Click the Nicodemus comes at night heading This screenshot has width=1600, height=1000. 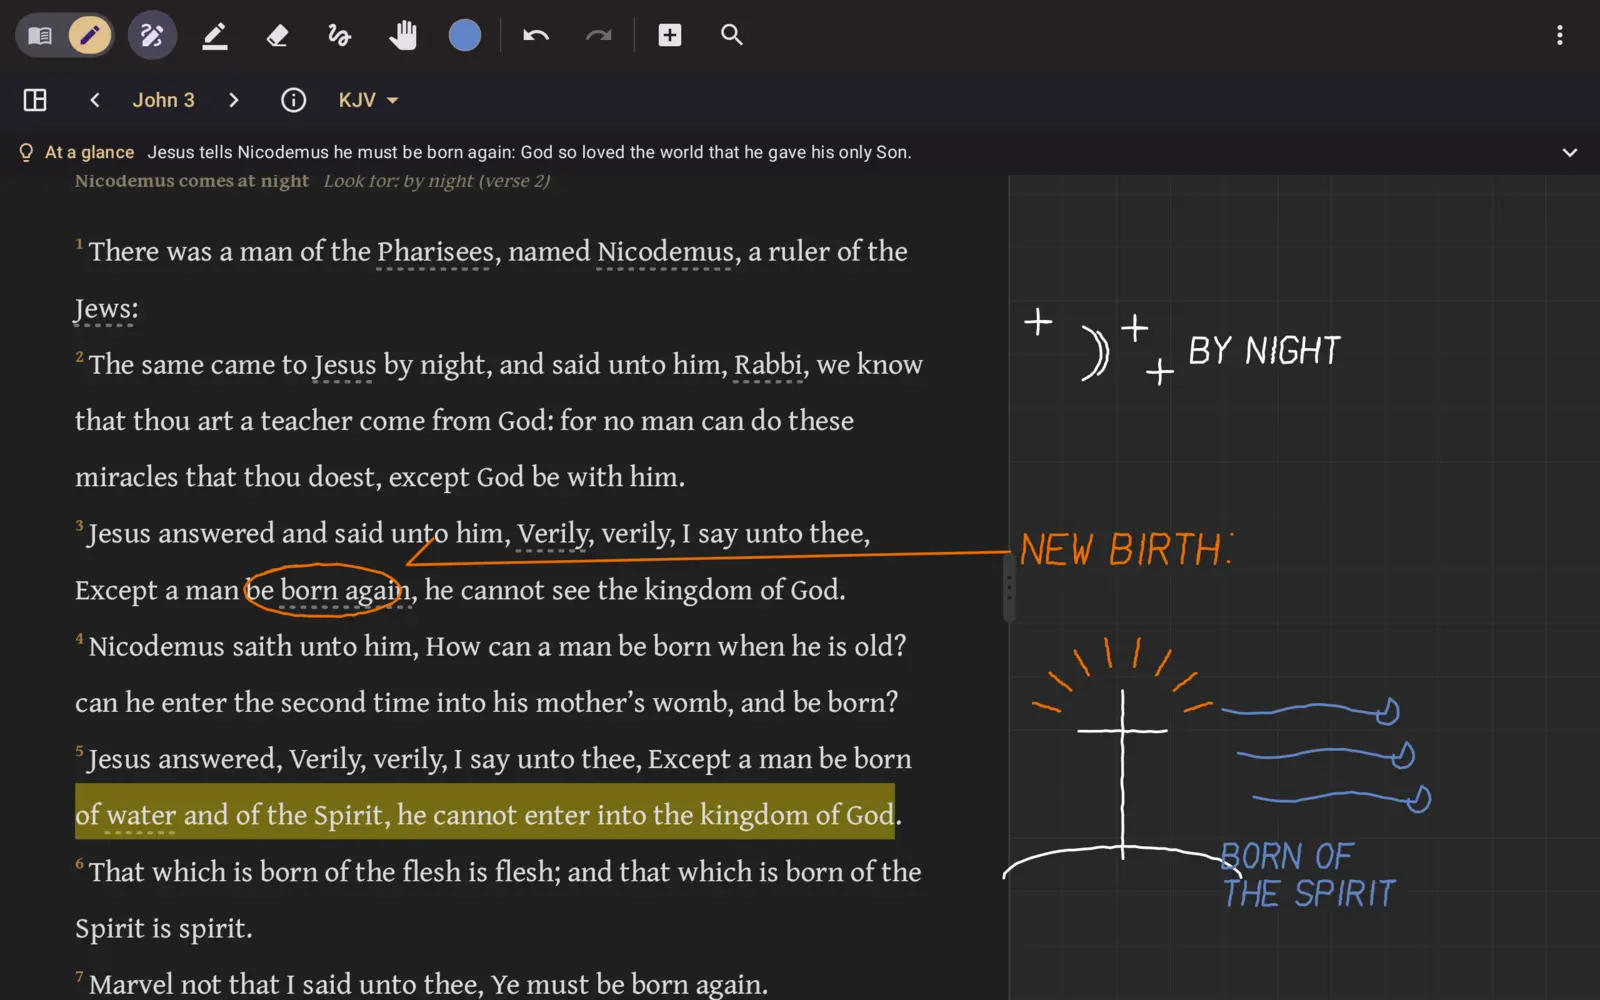click(x=192, y=181)
